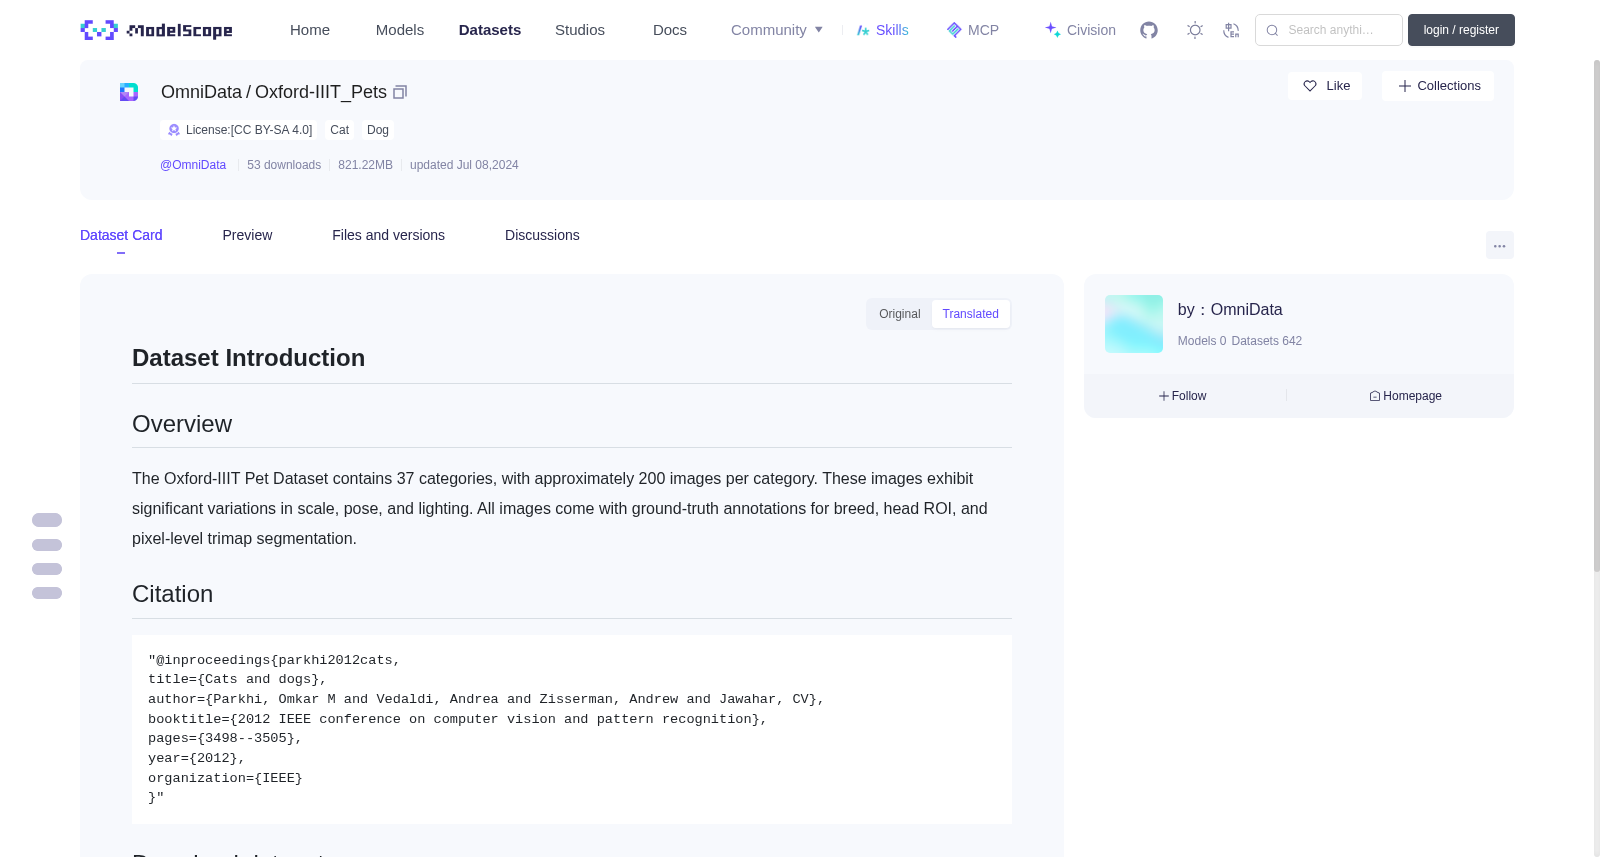Click the Dataset Introduction heading
1600x857 pixels.
pos(248,358)
